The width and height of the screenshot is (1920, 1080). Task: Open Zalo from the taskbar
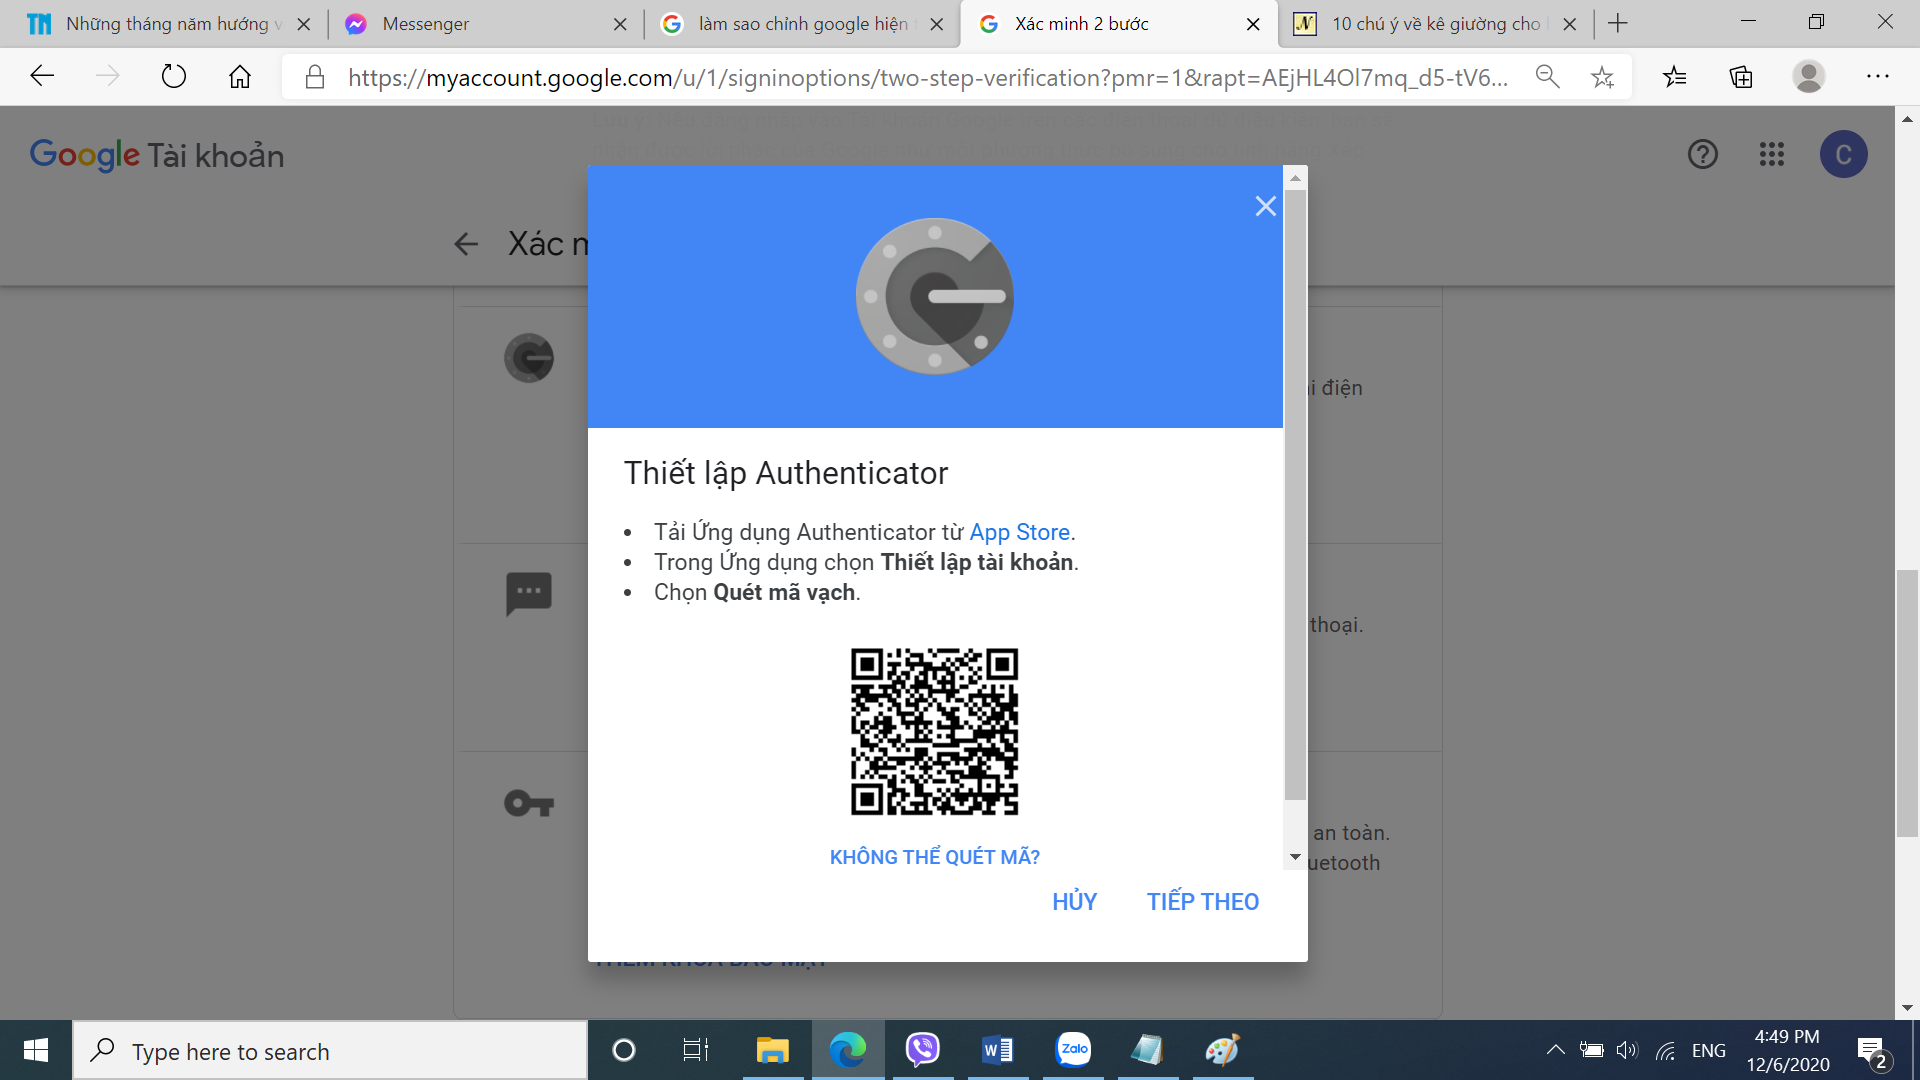[x=1073, y=1050]
